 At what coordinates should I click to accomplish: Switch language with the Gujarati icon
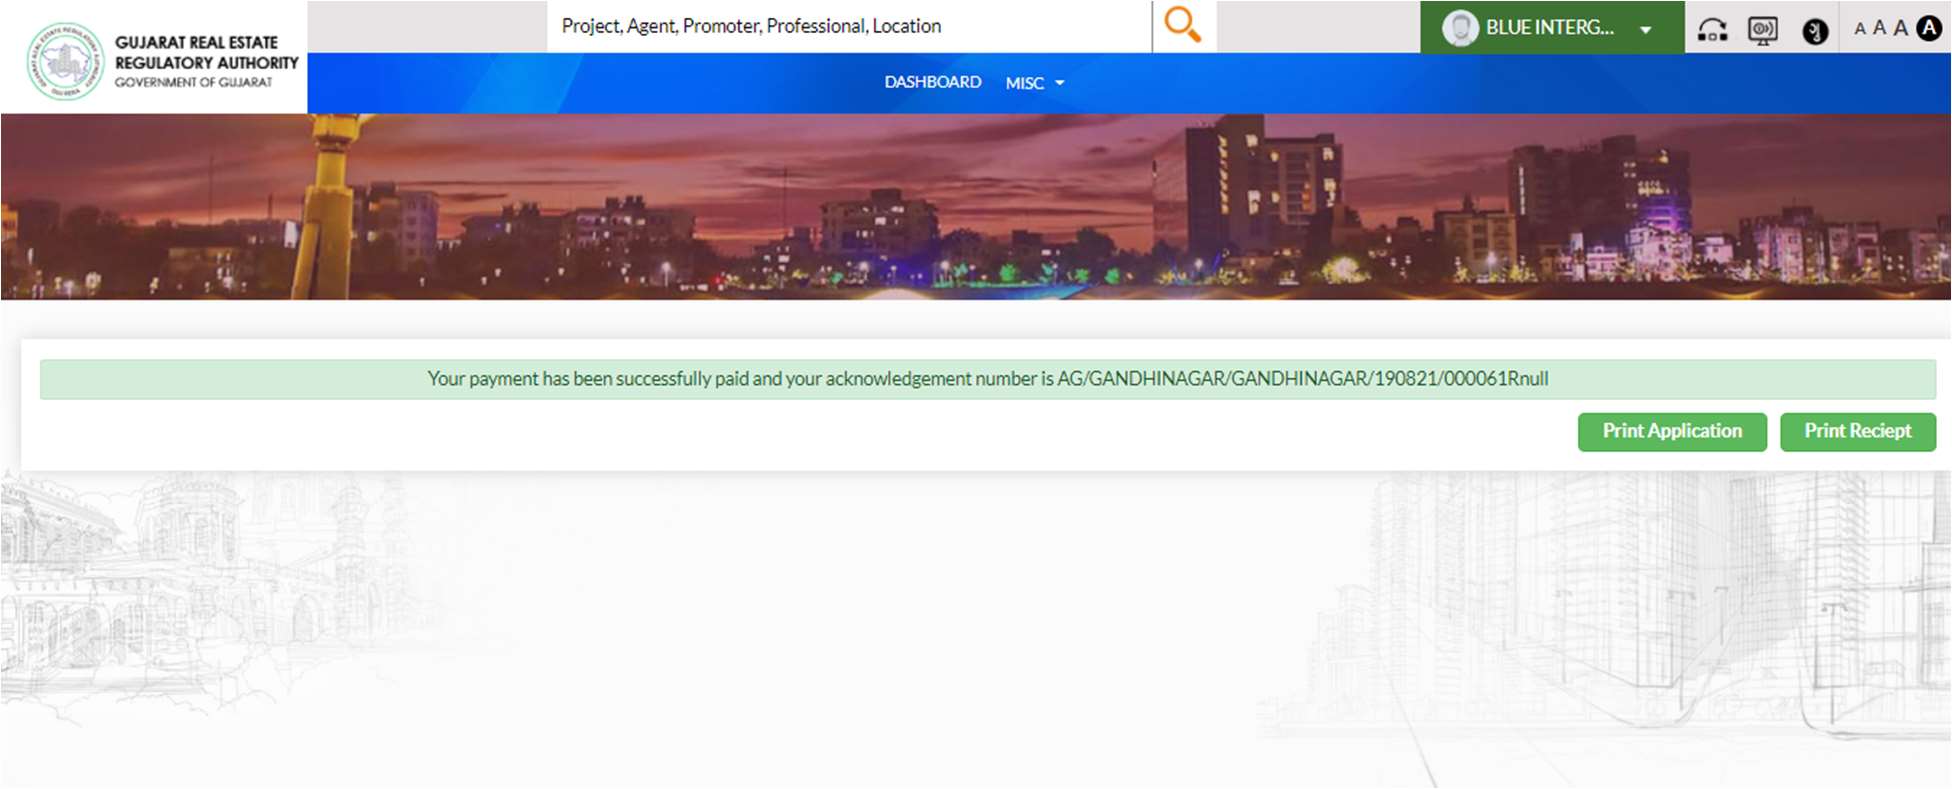[1815, 31]
